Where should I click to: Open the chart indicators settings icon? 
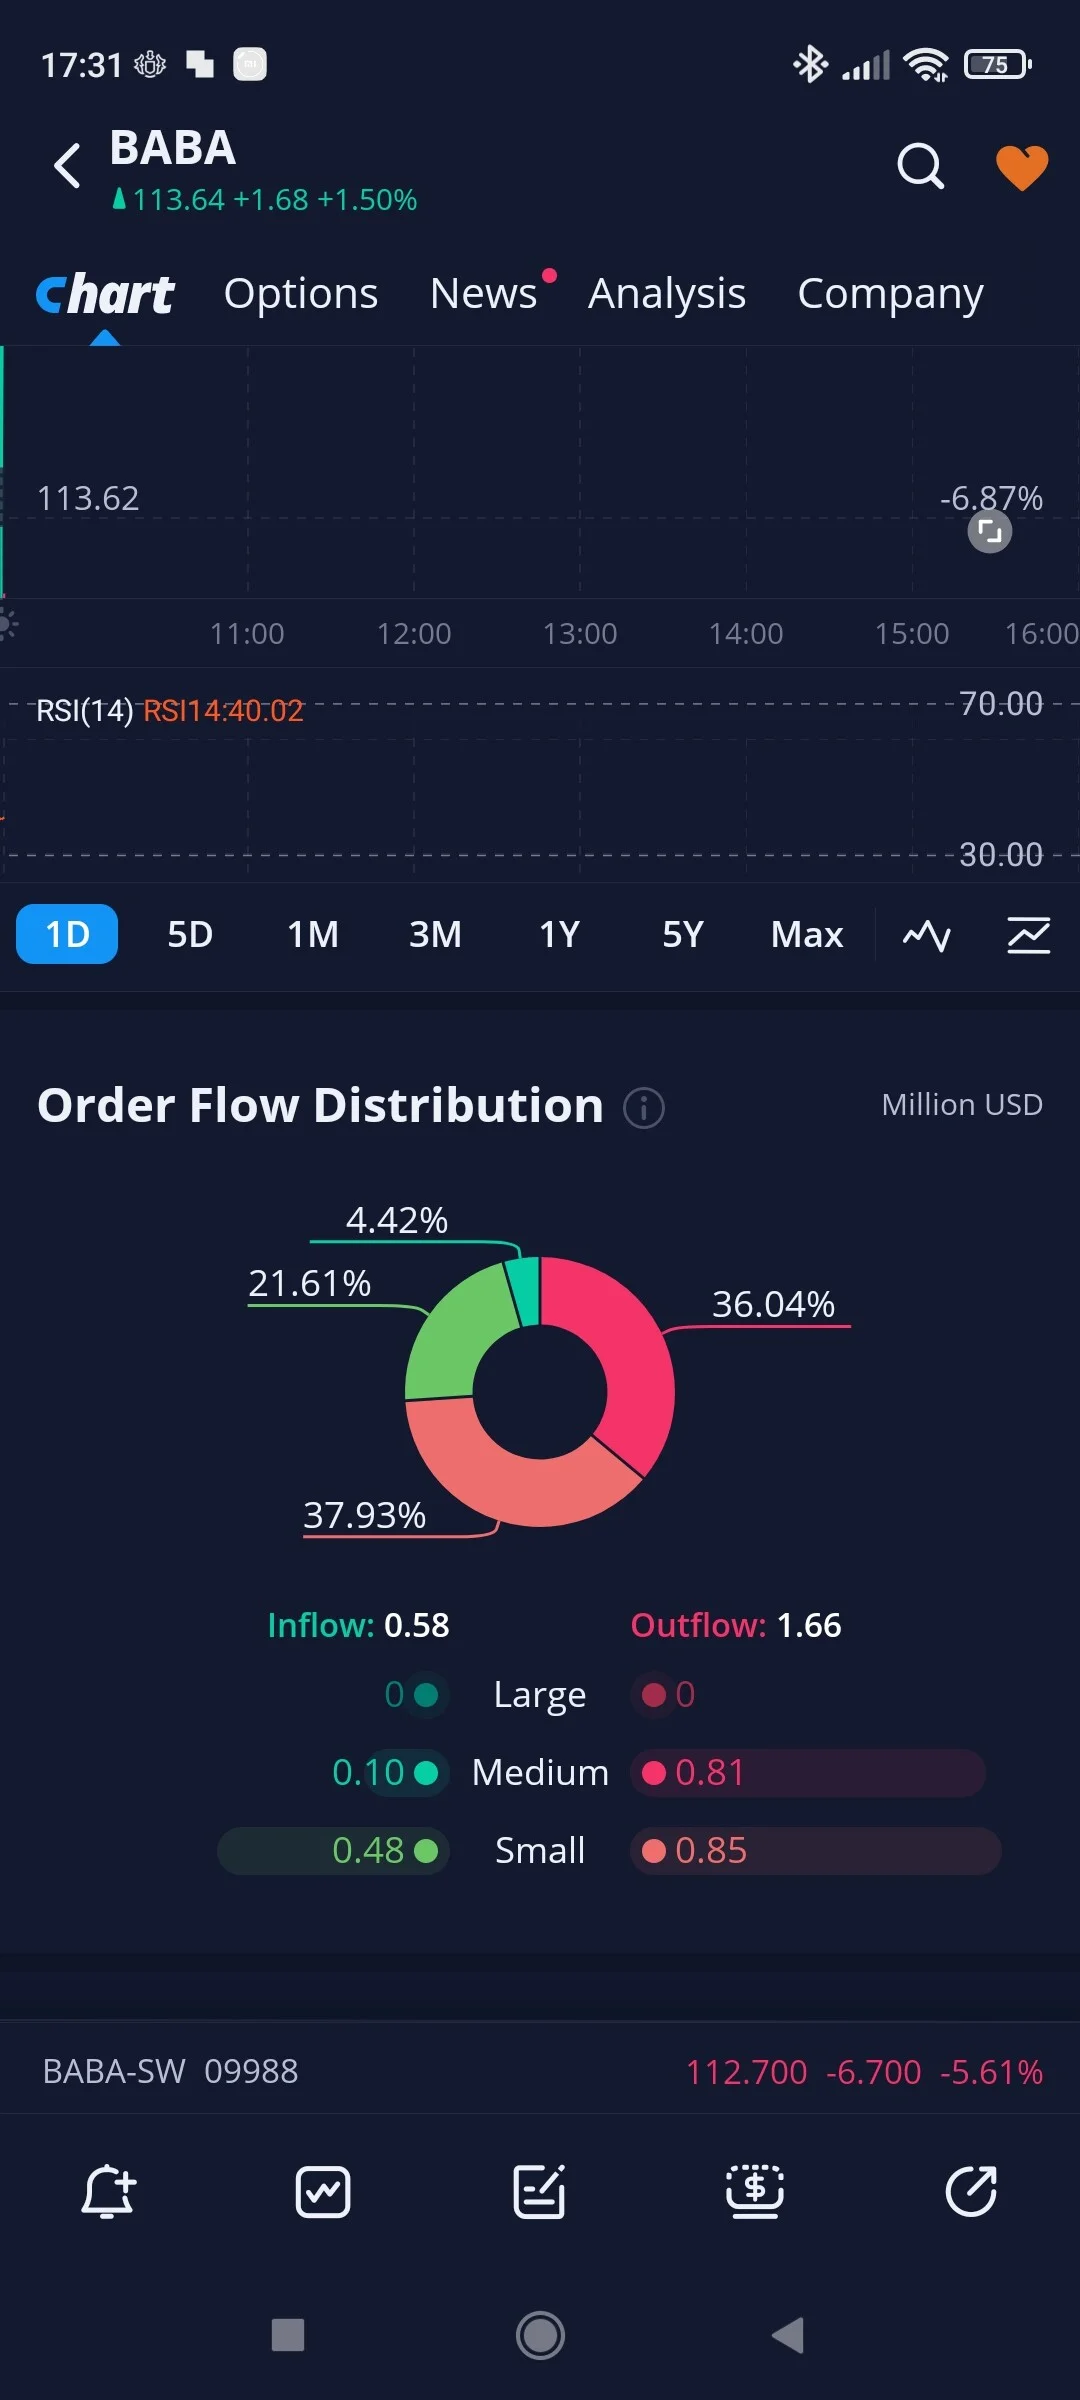[x=1028, y=935]
